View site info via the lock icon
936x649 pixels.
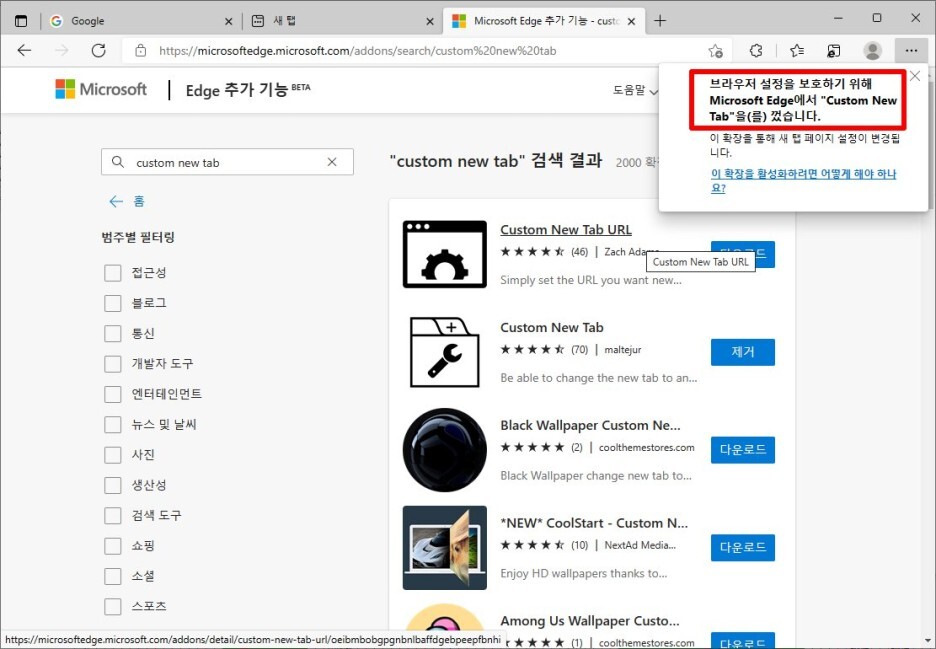[x=140, y=51]
